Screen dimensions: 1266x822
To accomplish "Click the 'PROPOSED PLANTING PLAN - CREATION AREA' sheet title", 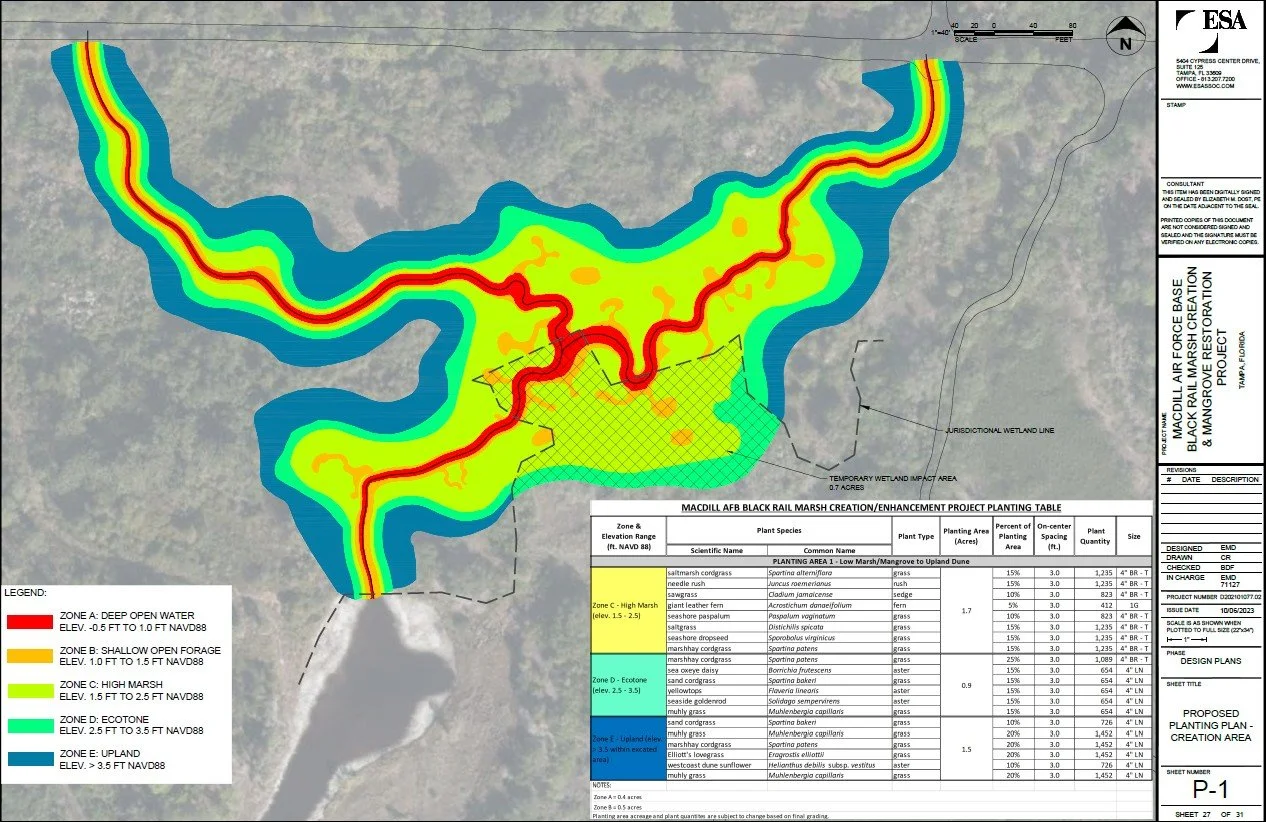I will coord(1210,726).
